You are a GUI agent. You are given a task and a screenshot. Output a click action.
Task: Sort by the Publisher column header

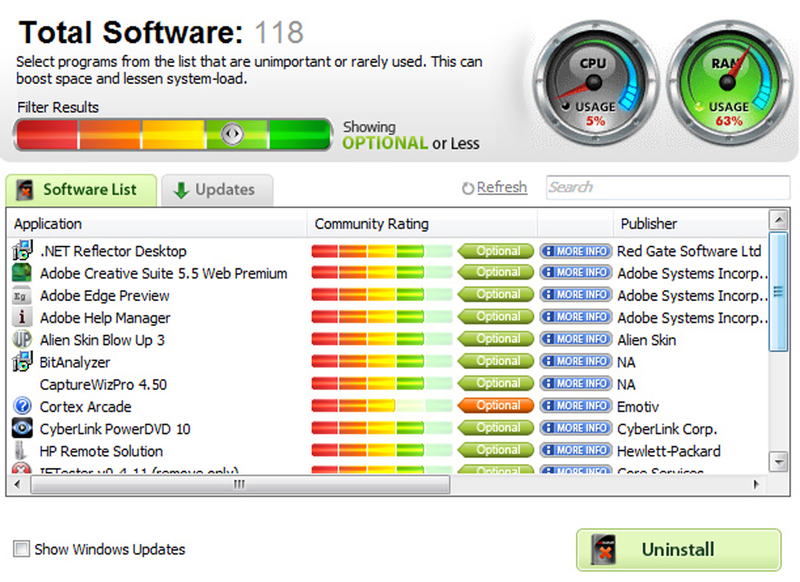coord(690,223)
